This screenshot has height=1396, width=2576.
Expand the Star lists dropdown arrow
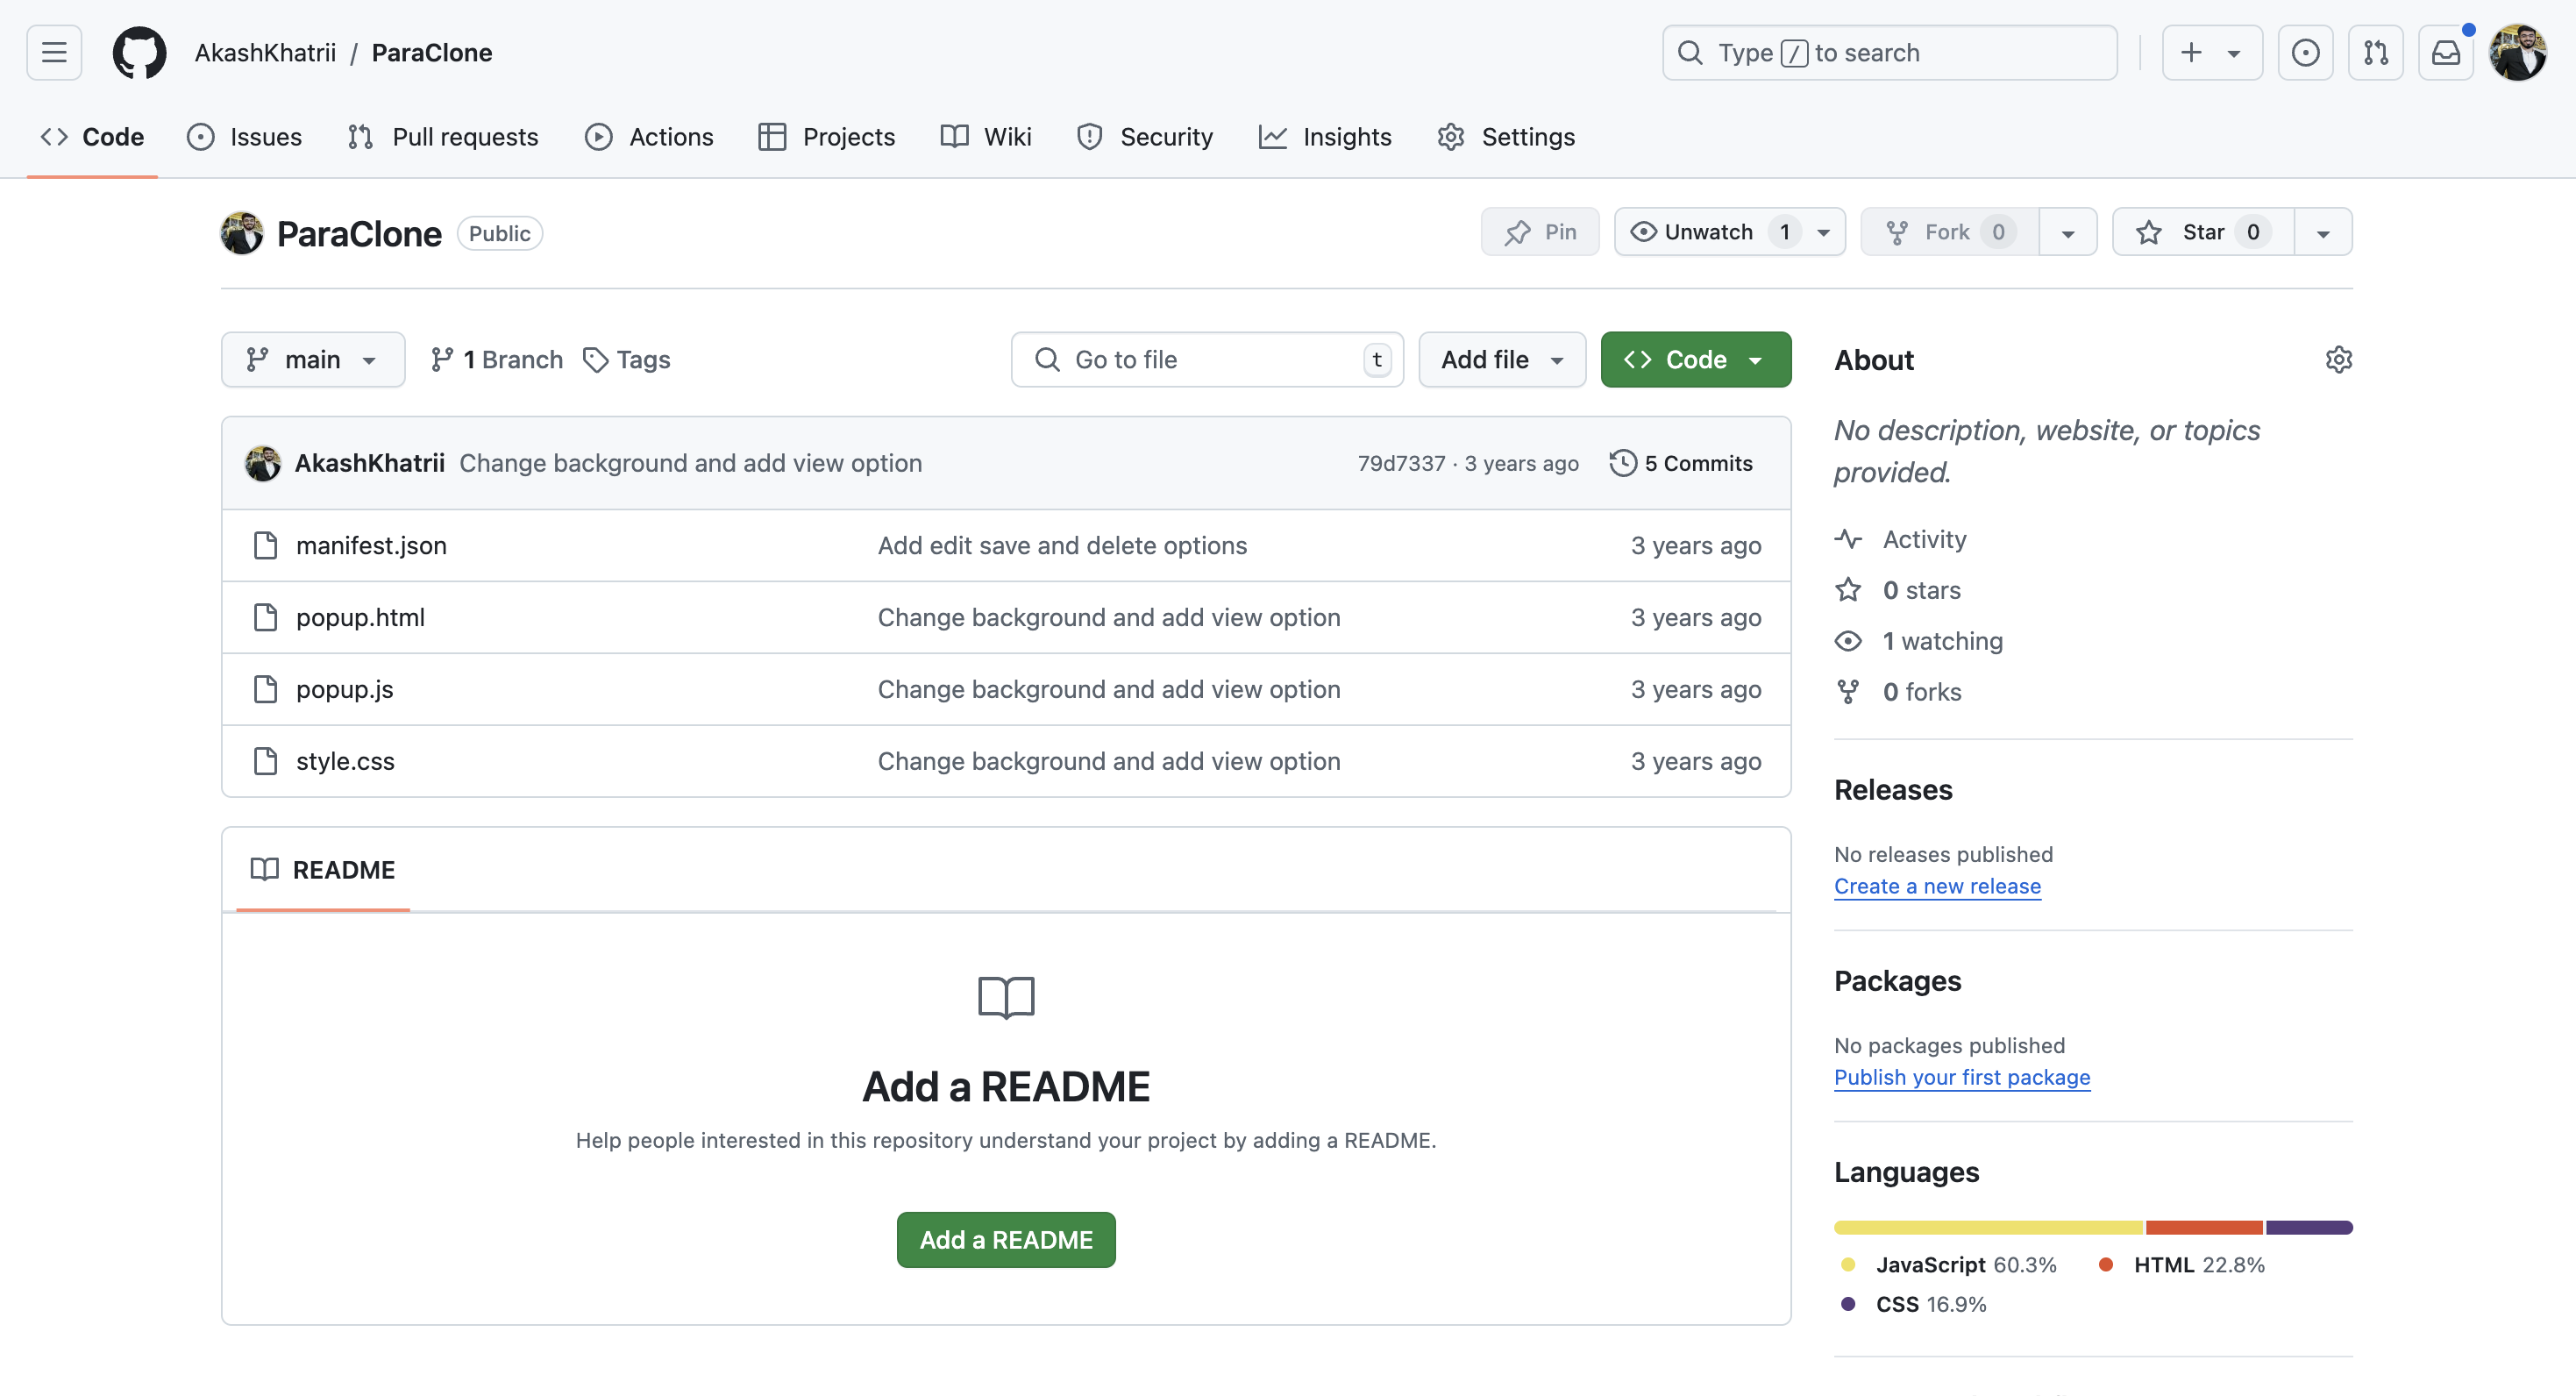(x=2323, y=232)
